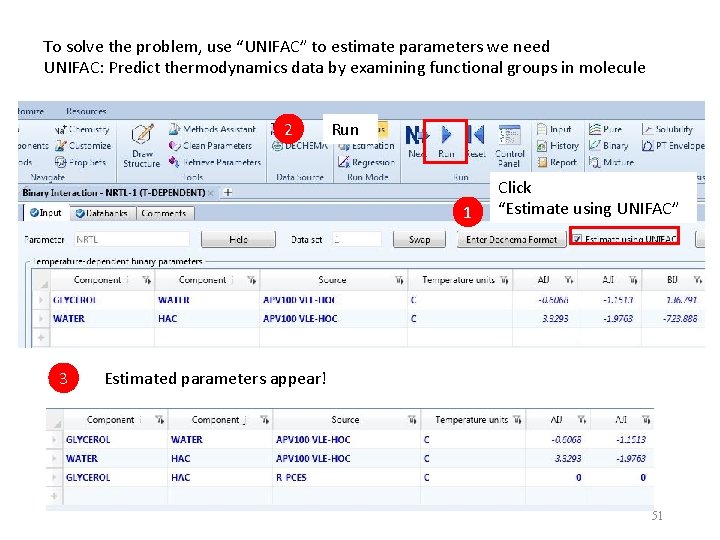Switch to the Comments tab
Viewport: 720px width, 540px height.
click(164, 213)
